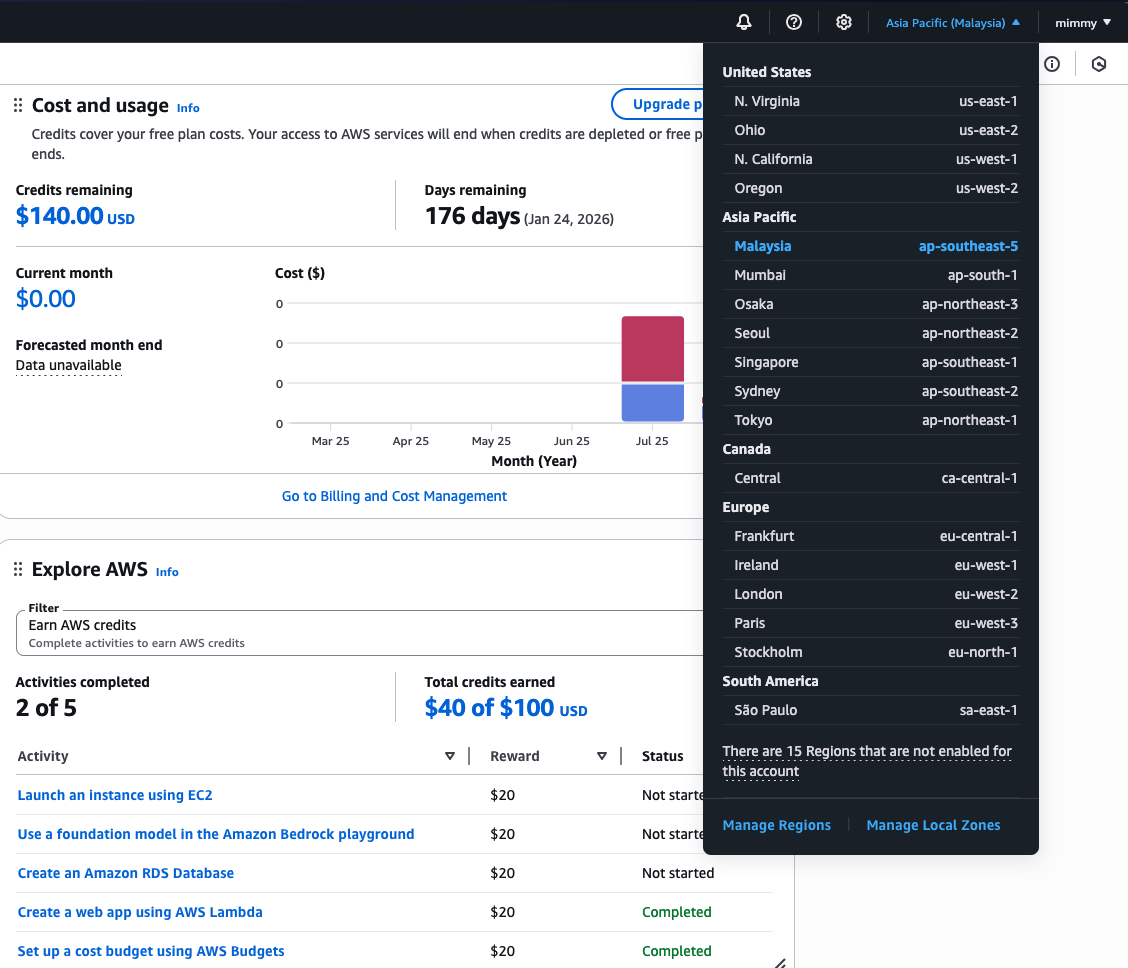Select Ohio us-east-2 region
Screen dimensions: 1128x968
(870, 130)
